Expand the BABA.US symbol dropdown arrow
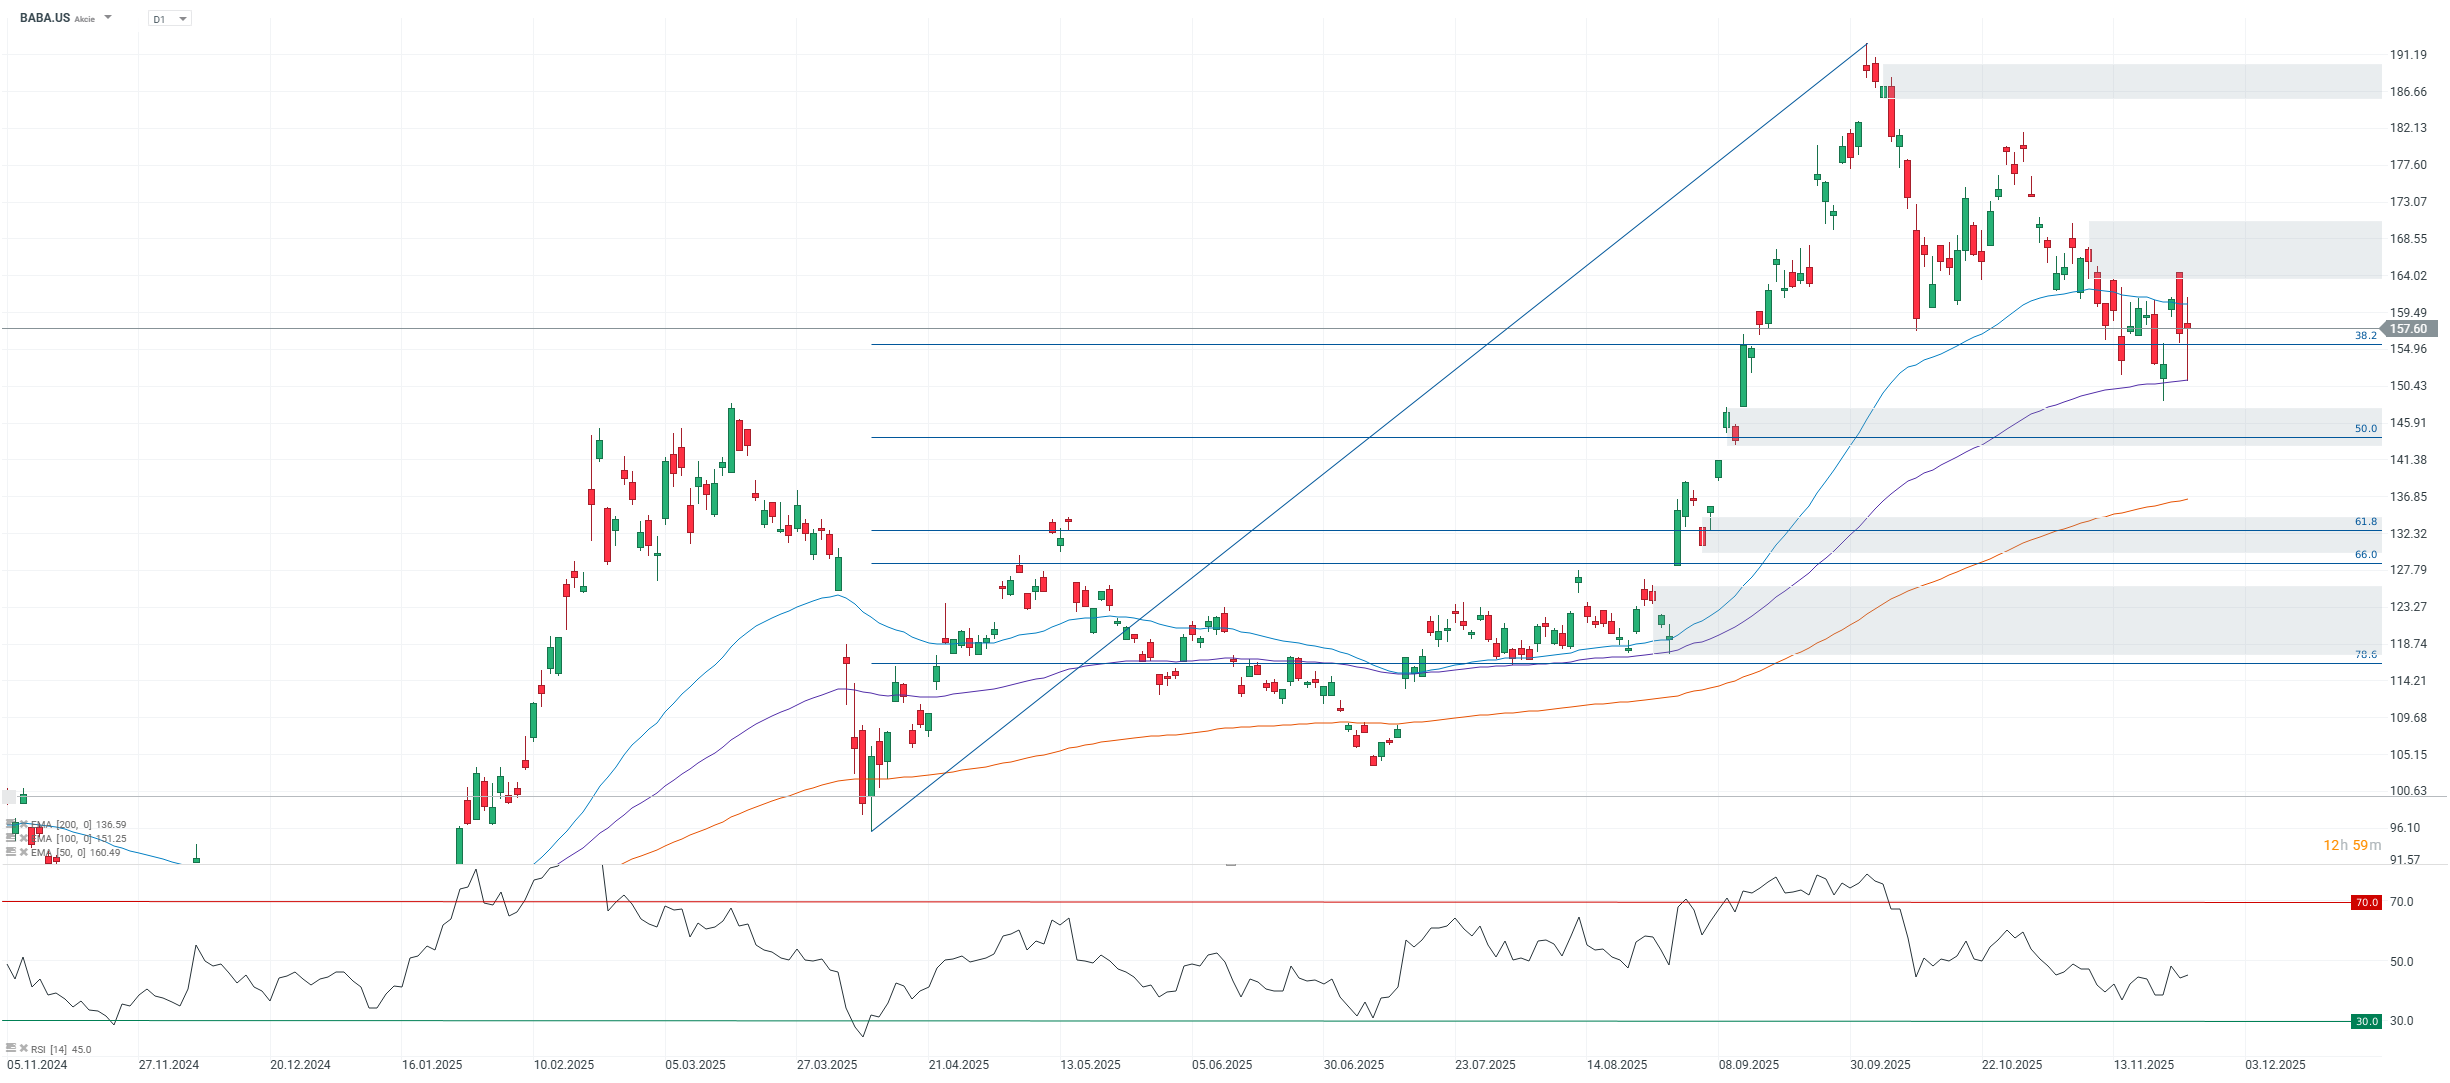The image size is (2450, 1083). pyautogui.click(x=108, y=17)
